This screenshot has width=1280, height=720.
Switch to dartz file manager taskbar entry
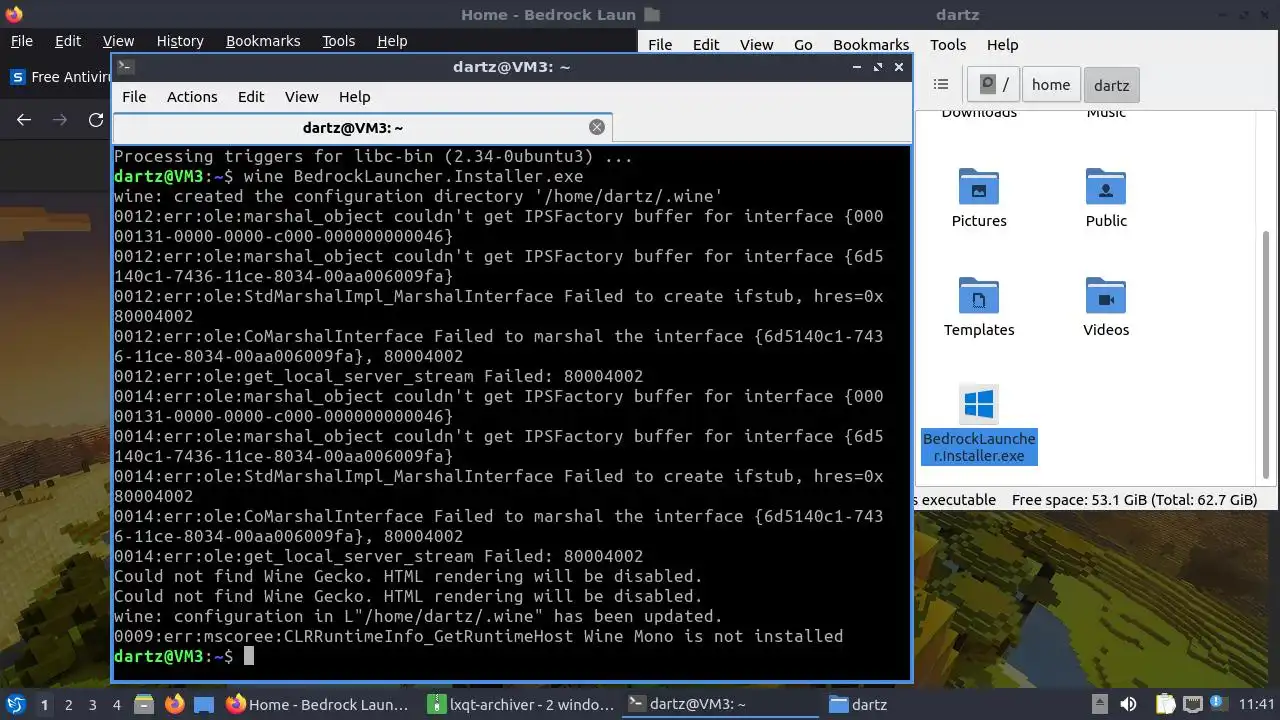858,704
